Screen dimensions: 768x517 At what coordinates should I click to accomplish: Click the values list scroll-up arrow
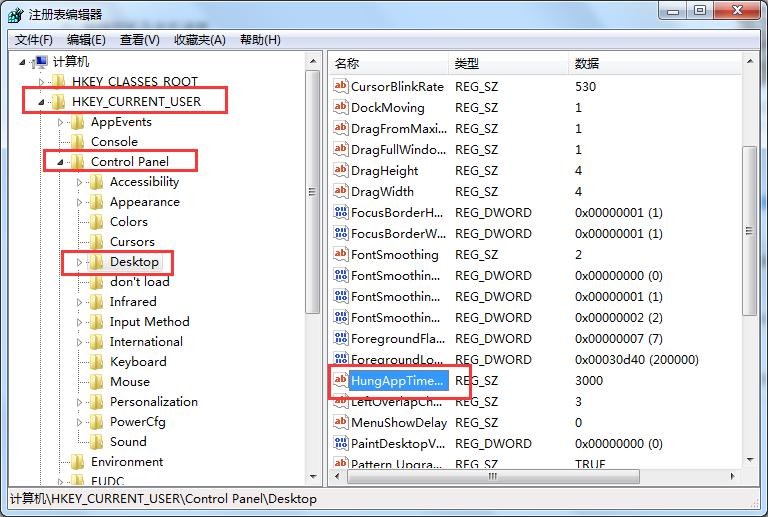(750, 61)
